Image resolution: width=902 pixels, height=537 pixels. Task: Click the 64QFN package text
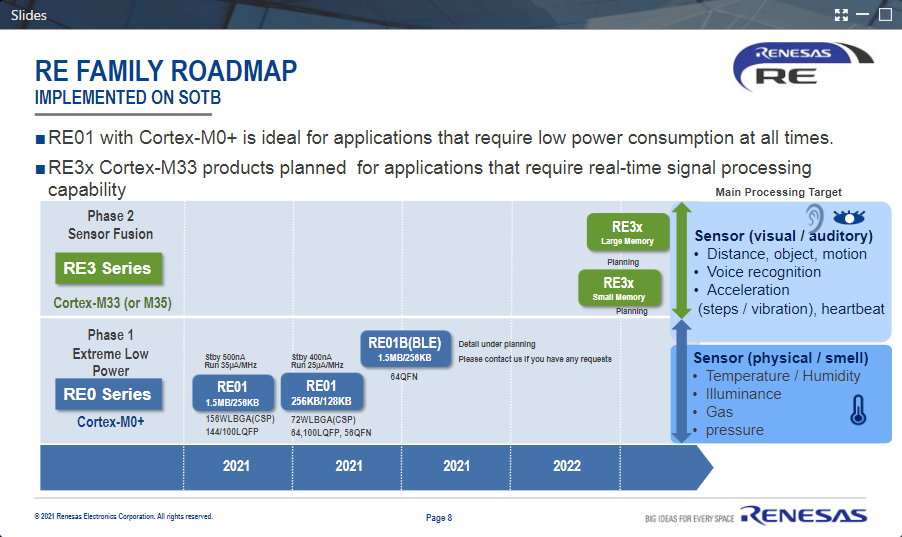click(404, 377)
